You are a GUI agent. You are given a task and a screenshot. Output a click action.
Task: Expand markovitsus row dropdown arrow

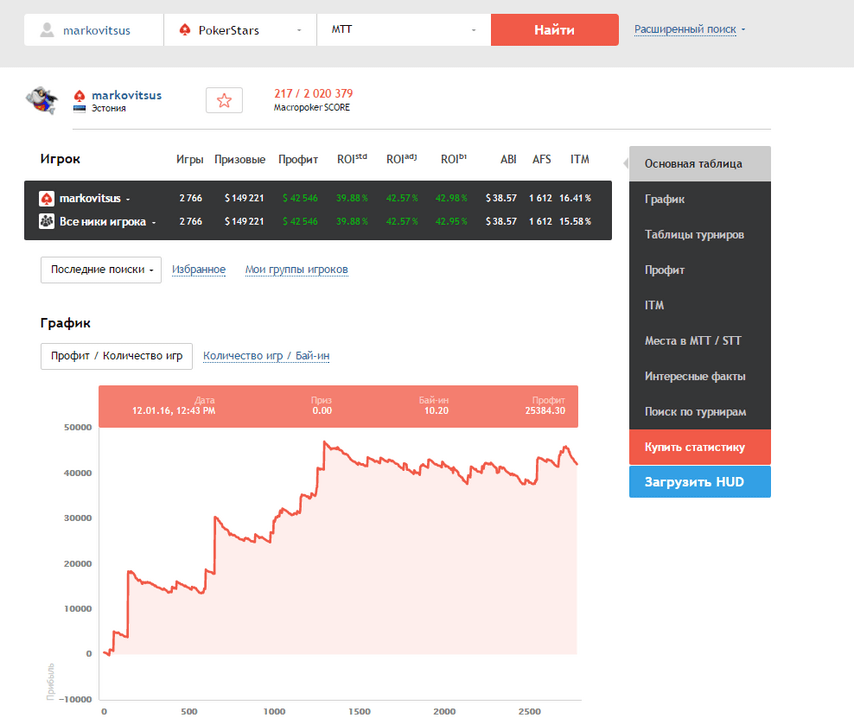pyautogui.click(x=128, y=199)
